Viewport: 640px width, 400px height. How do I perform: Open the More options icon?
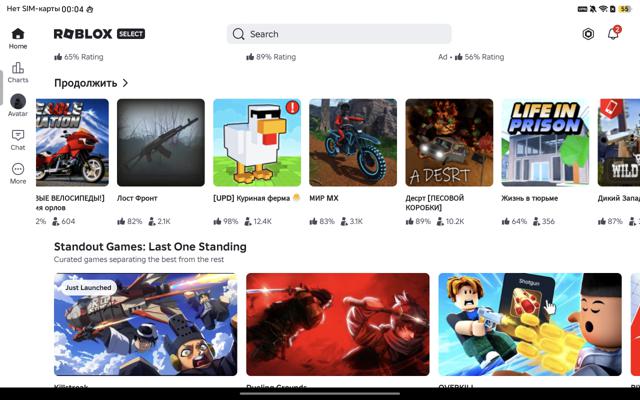tap(18, 169)
